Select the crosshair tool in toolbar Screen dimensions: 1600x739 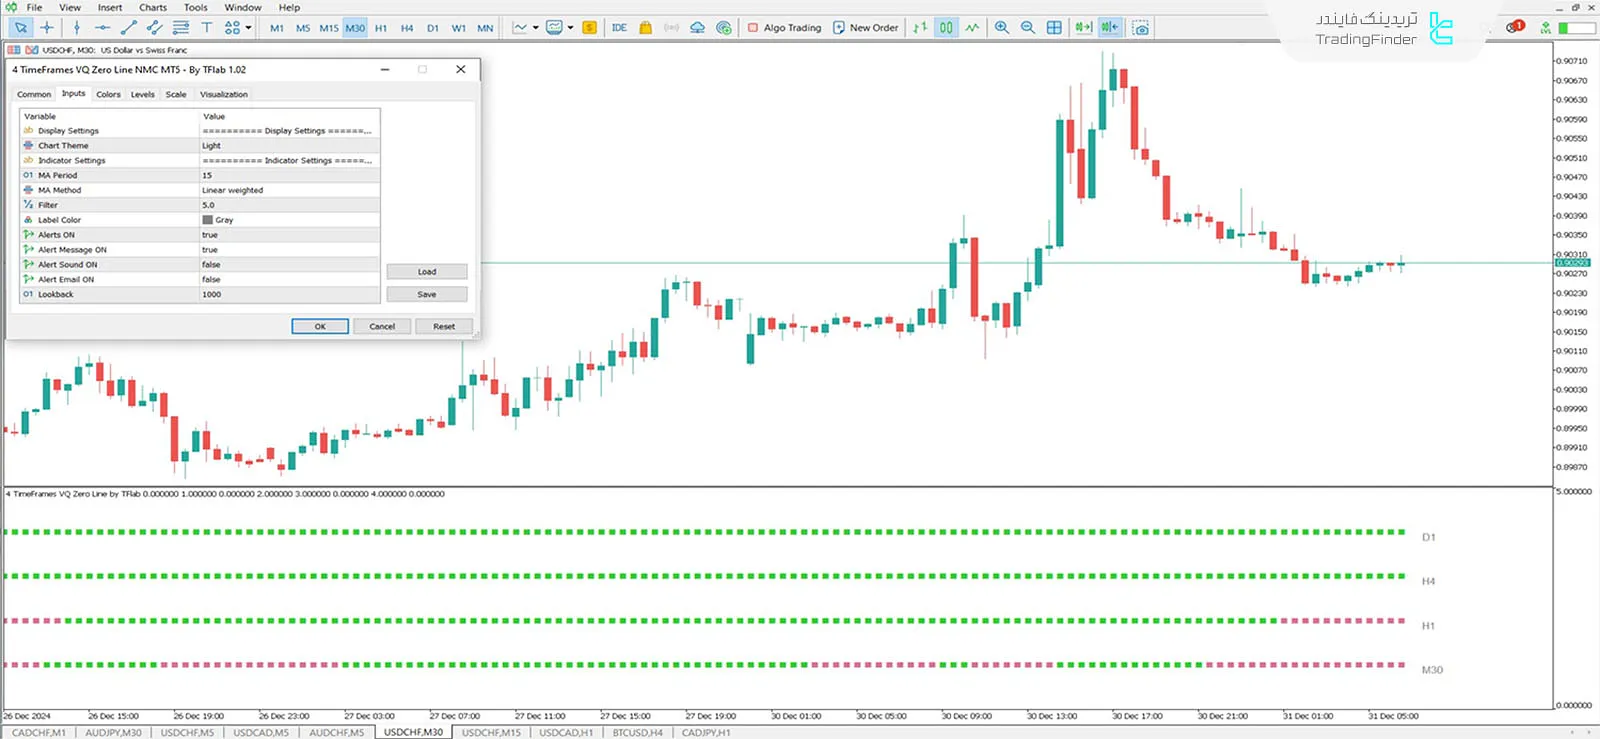(46, 28)
